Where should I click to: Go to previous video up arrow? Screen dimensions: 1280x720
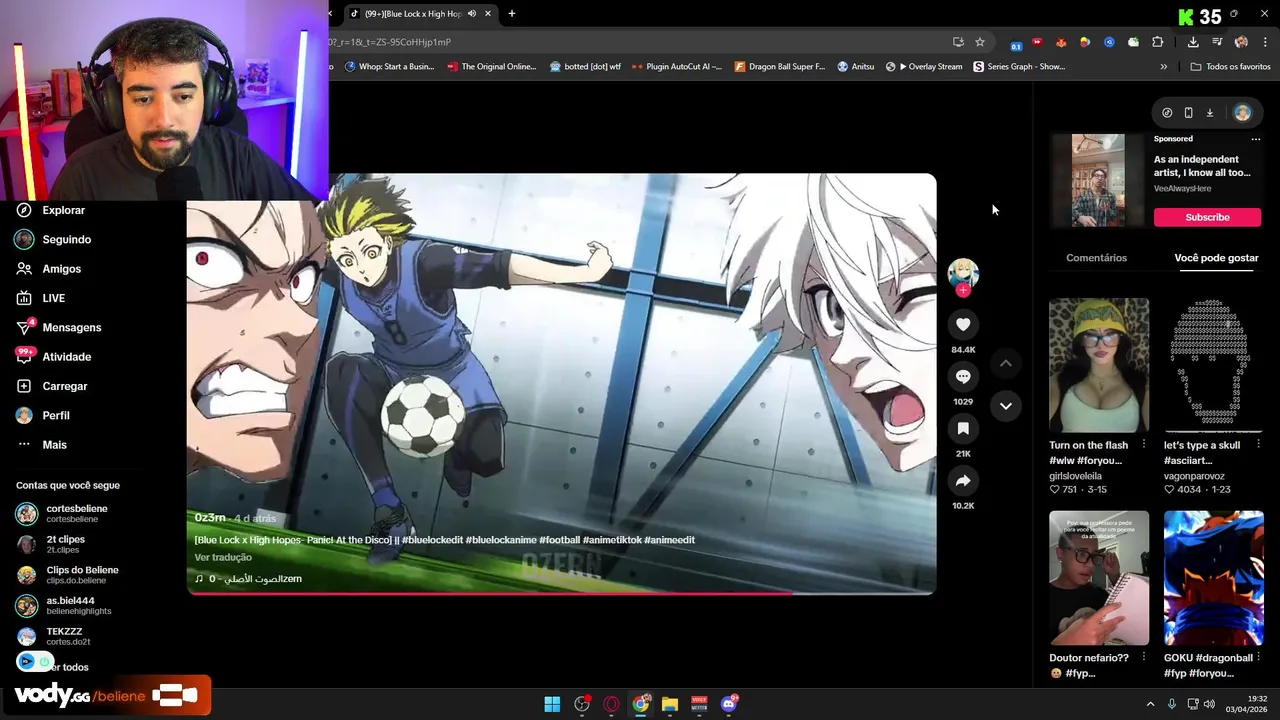click(1006, 363)
